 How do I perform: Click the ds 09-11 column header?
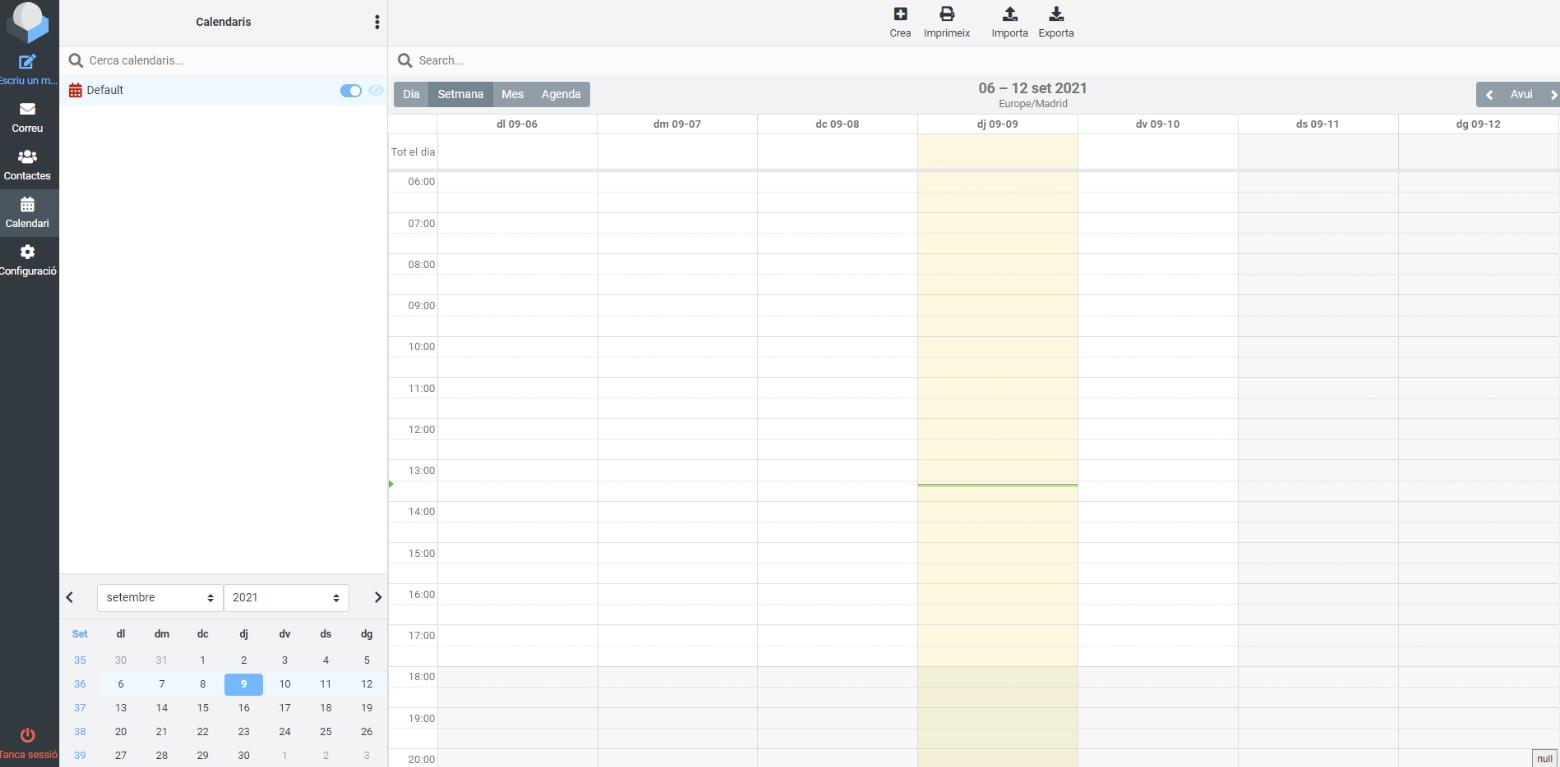[1317, 124]
